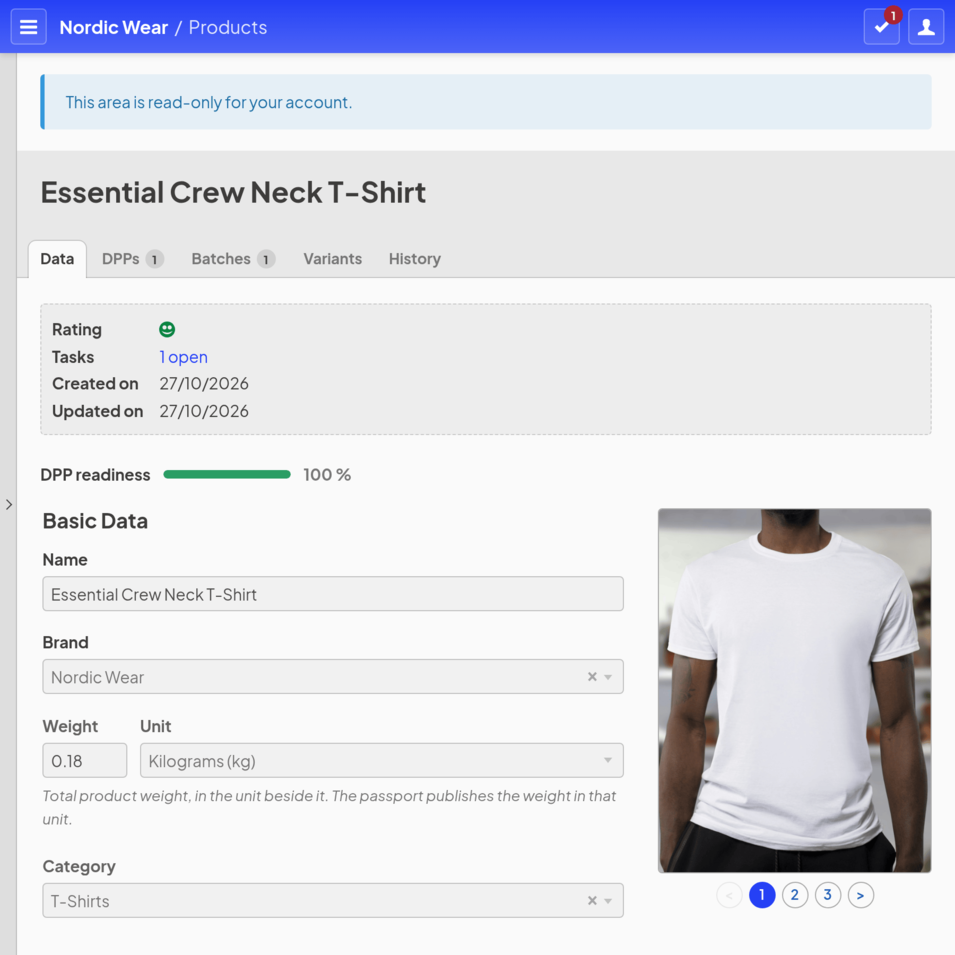Switch to the Data tab

tap(57, 259)
